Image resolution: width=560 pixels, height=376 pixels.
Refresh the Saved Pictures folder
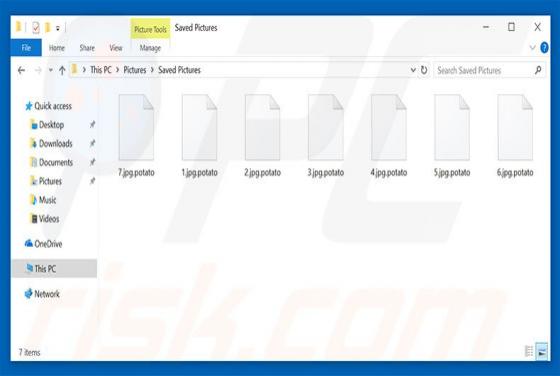tap(424, 70)
